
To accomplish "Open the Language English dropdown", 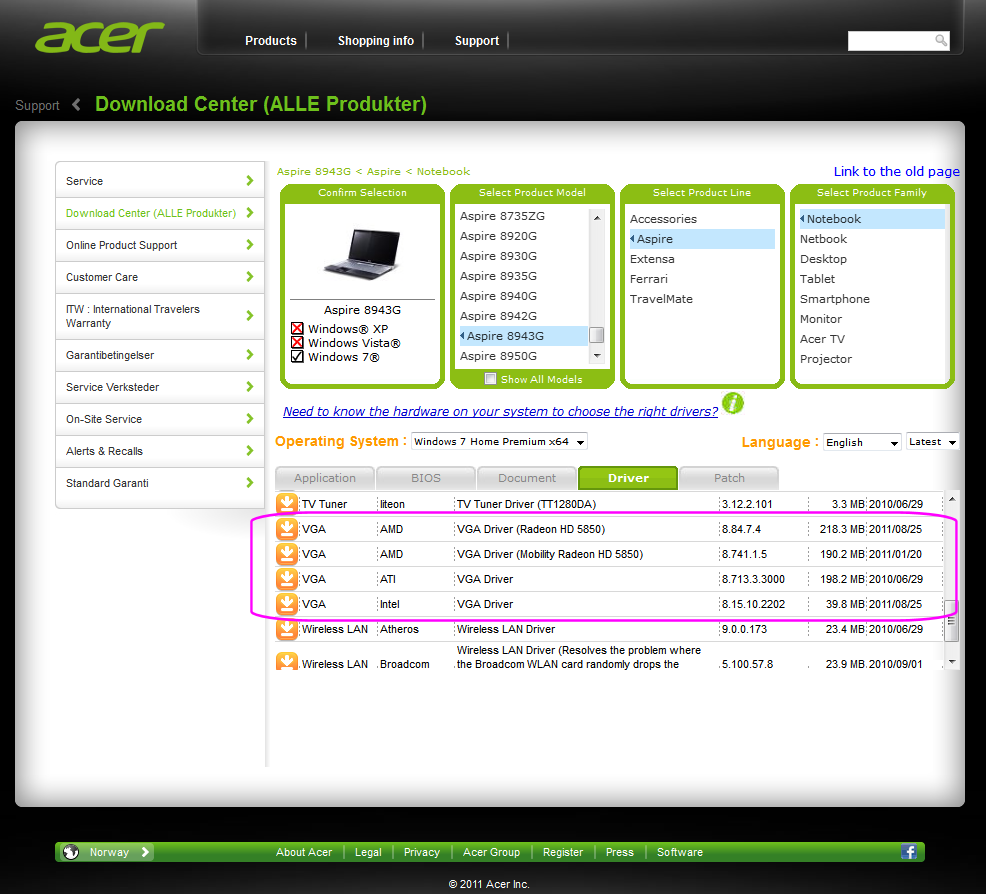I will 862,442.
